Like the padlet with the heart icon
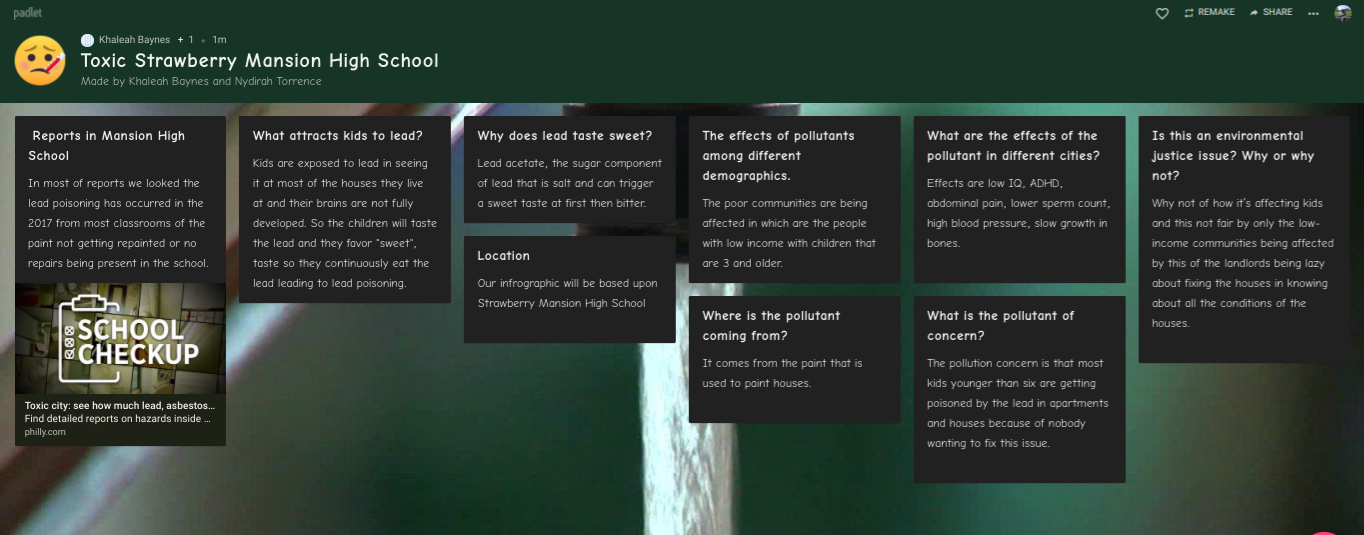 coord(1161,13)
